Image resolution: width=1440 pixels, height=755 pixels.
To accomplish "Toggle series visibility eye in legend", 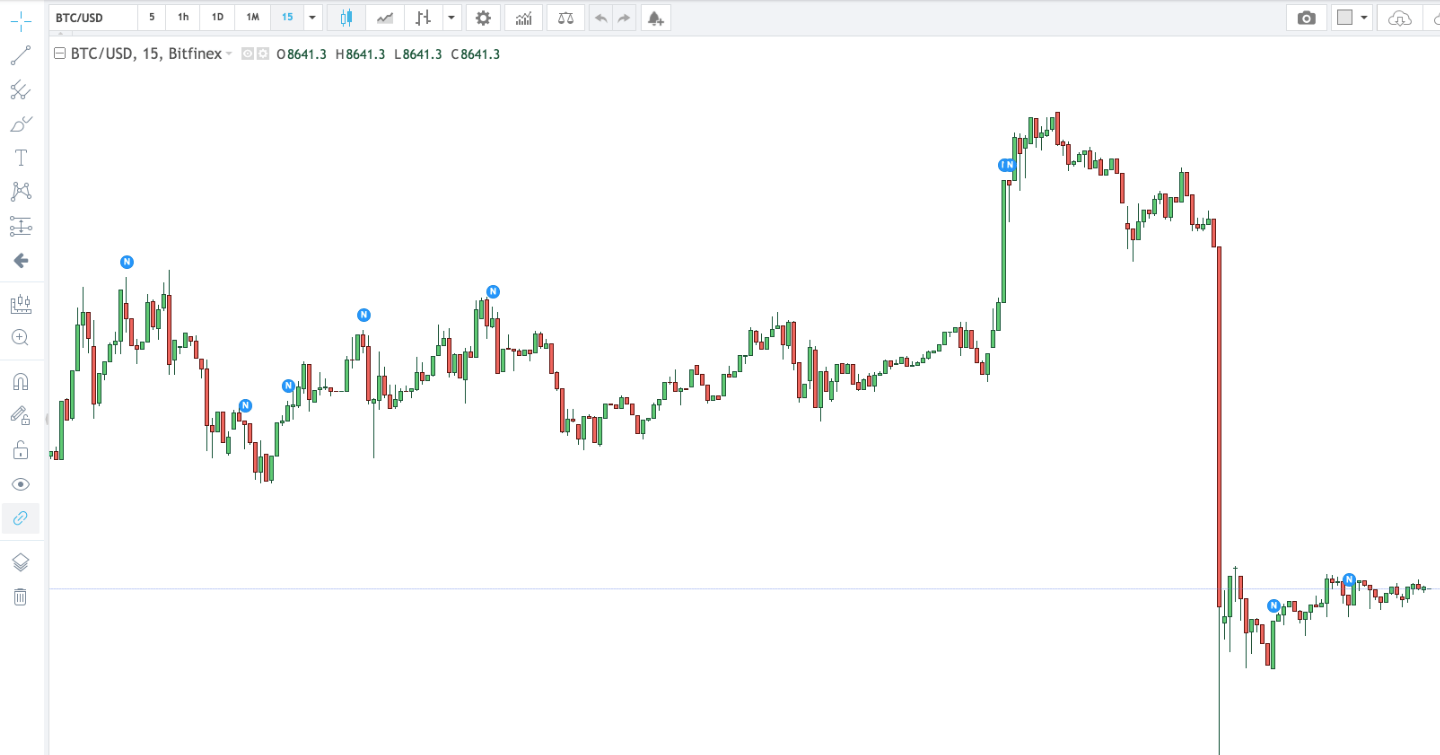I will click(247, 54).
